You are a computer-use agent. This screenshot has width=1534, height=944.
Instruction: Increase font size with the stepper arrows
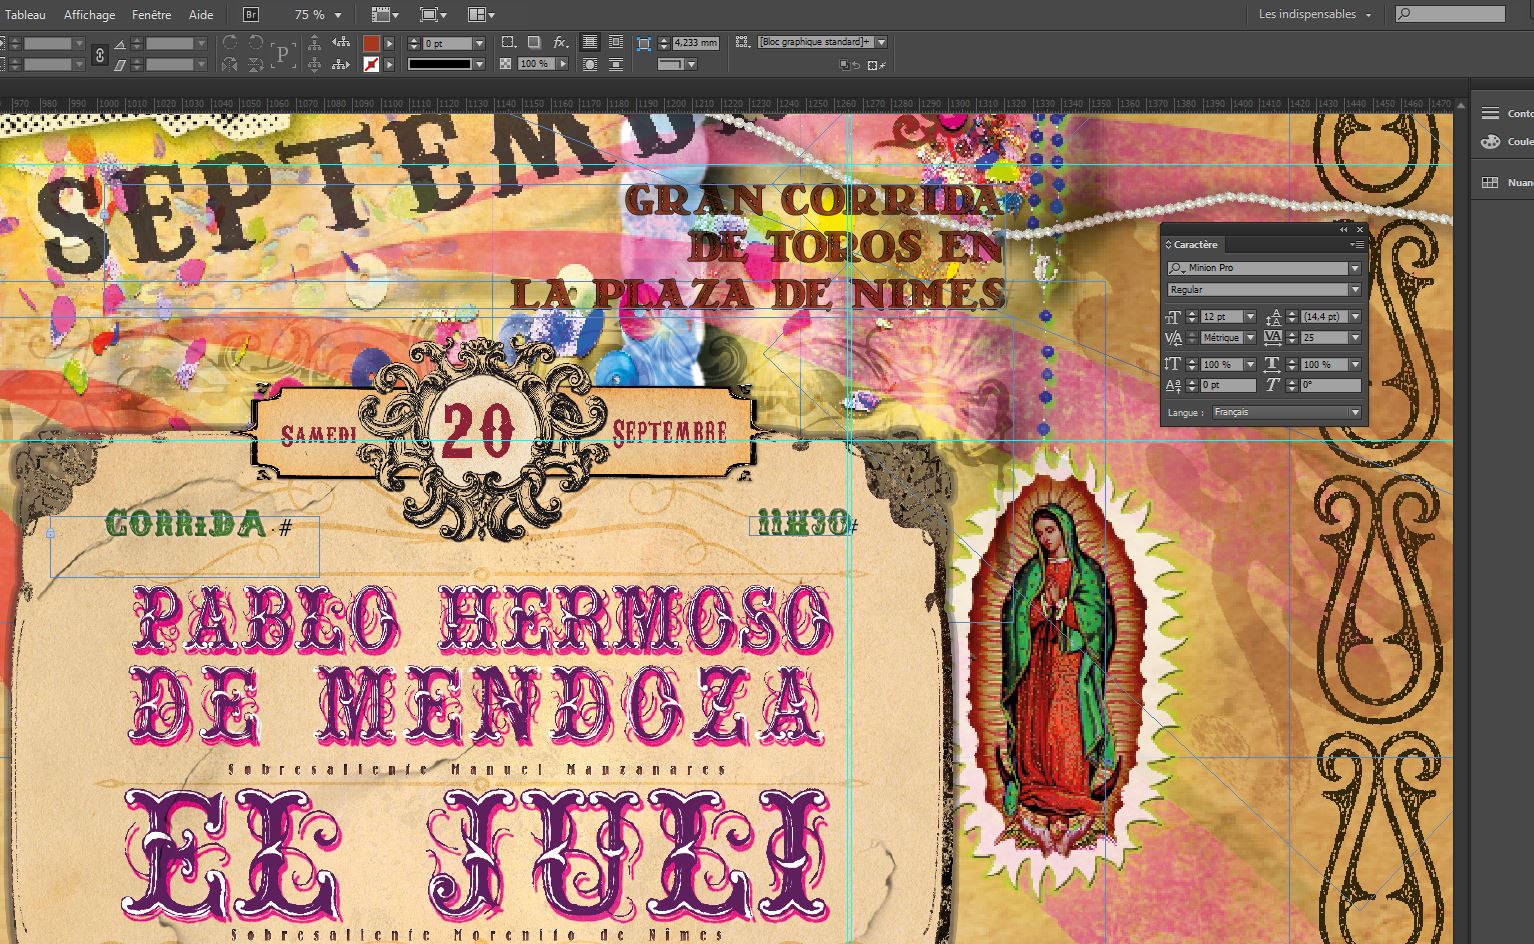pos(1191,317)
